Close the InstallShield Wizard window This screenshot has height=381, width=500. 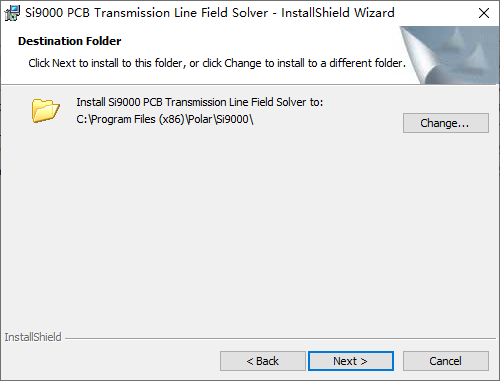pyautogui.click(x=484, y=13)
